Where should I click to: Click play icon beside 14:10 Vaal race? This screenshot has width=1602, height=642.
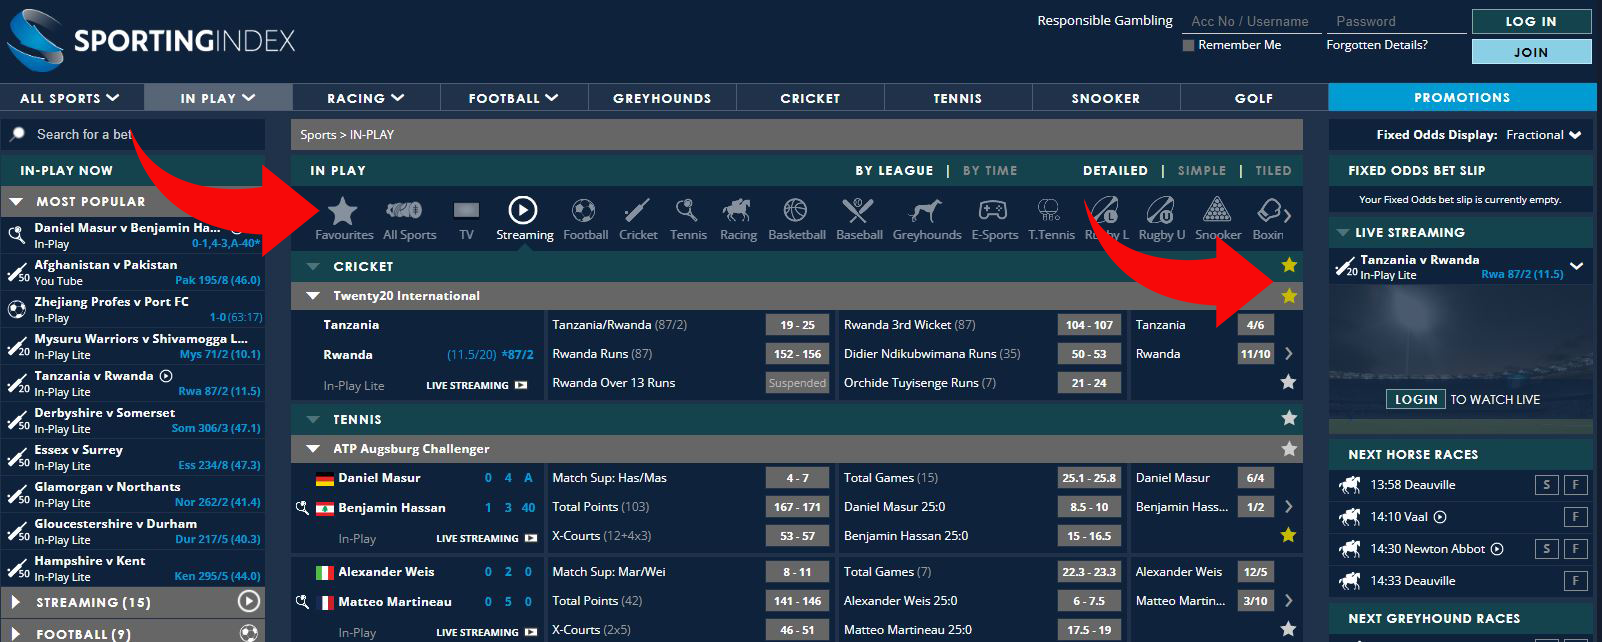click(x=1440, y=517)
